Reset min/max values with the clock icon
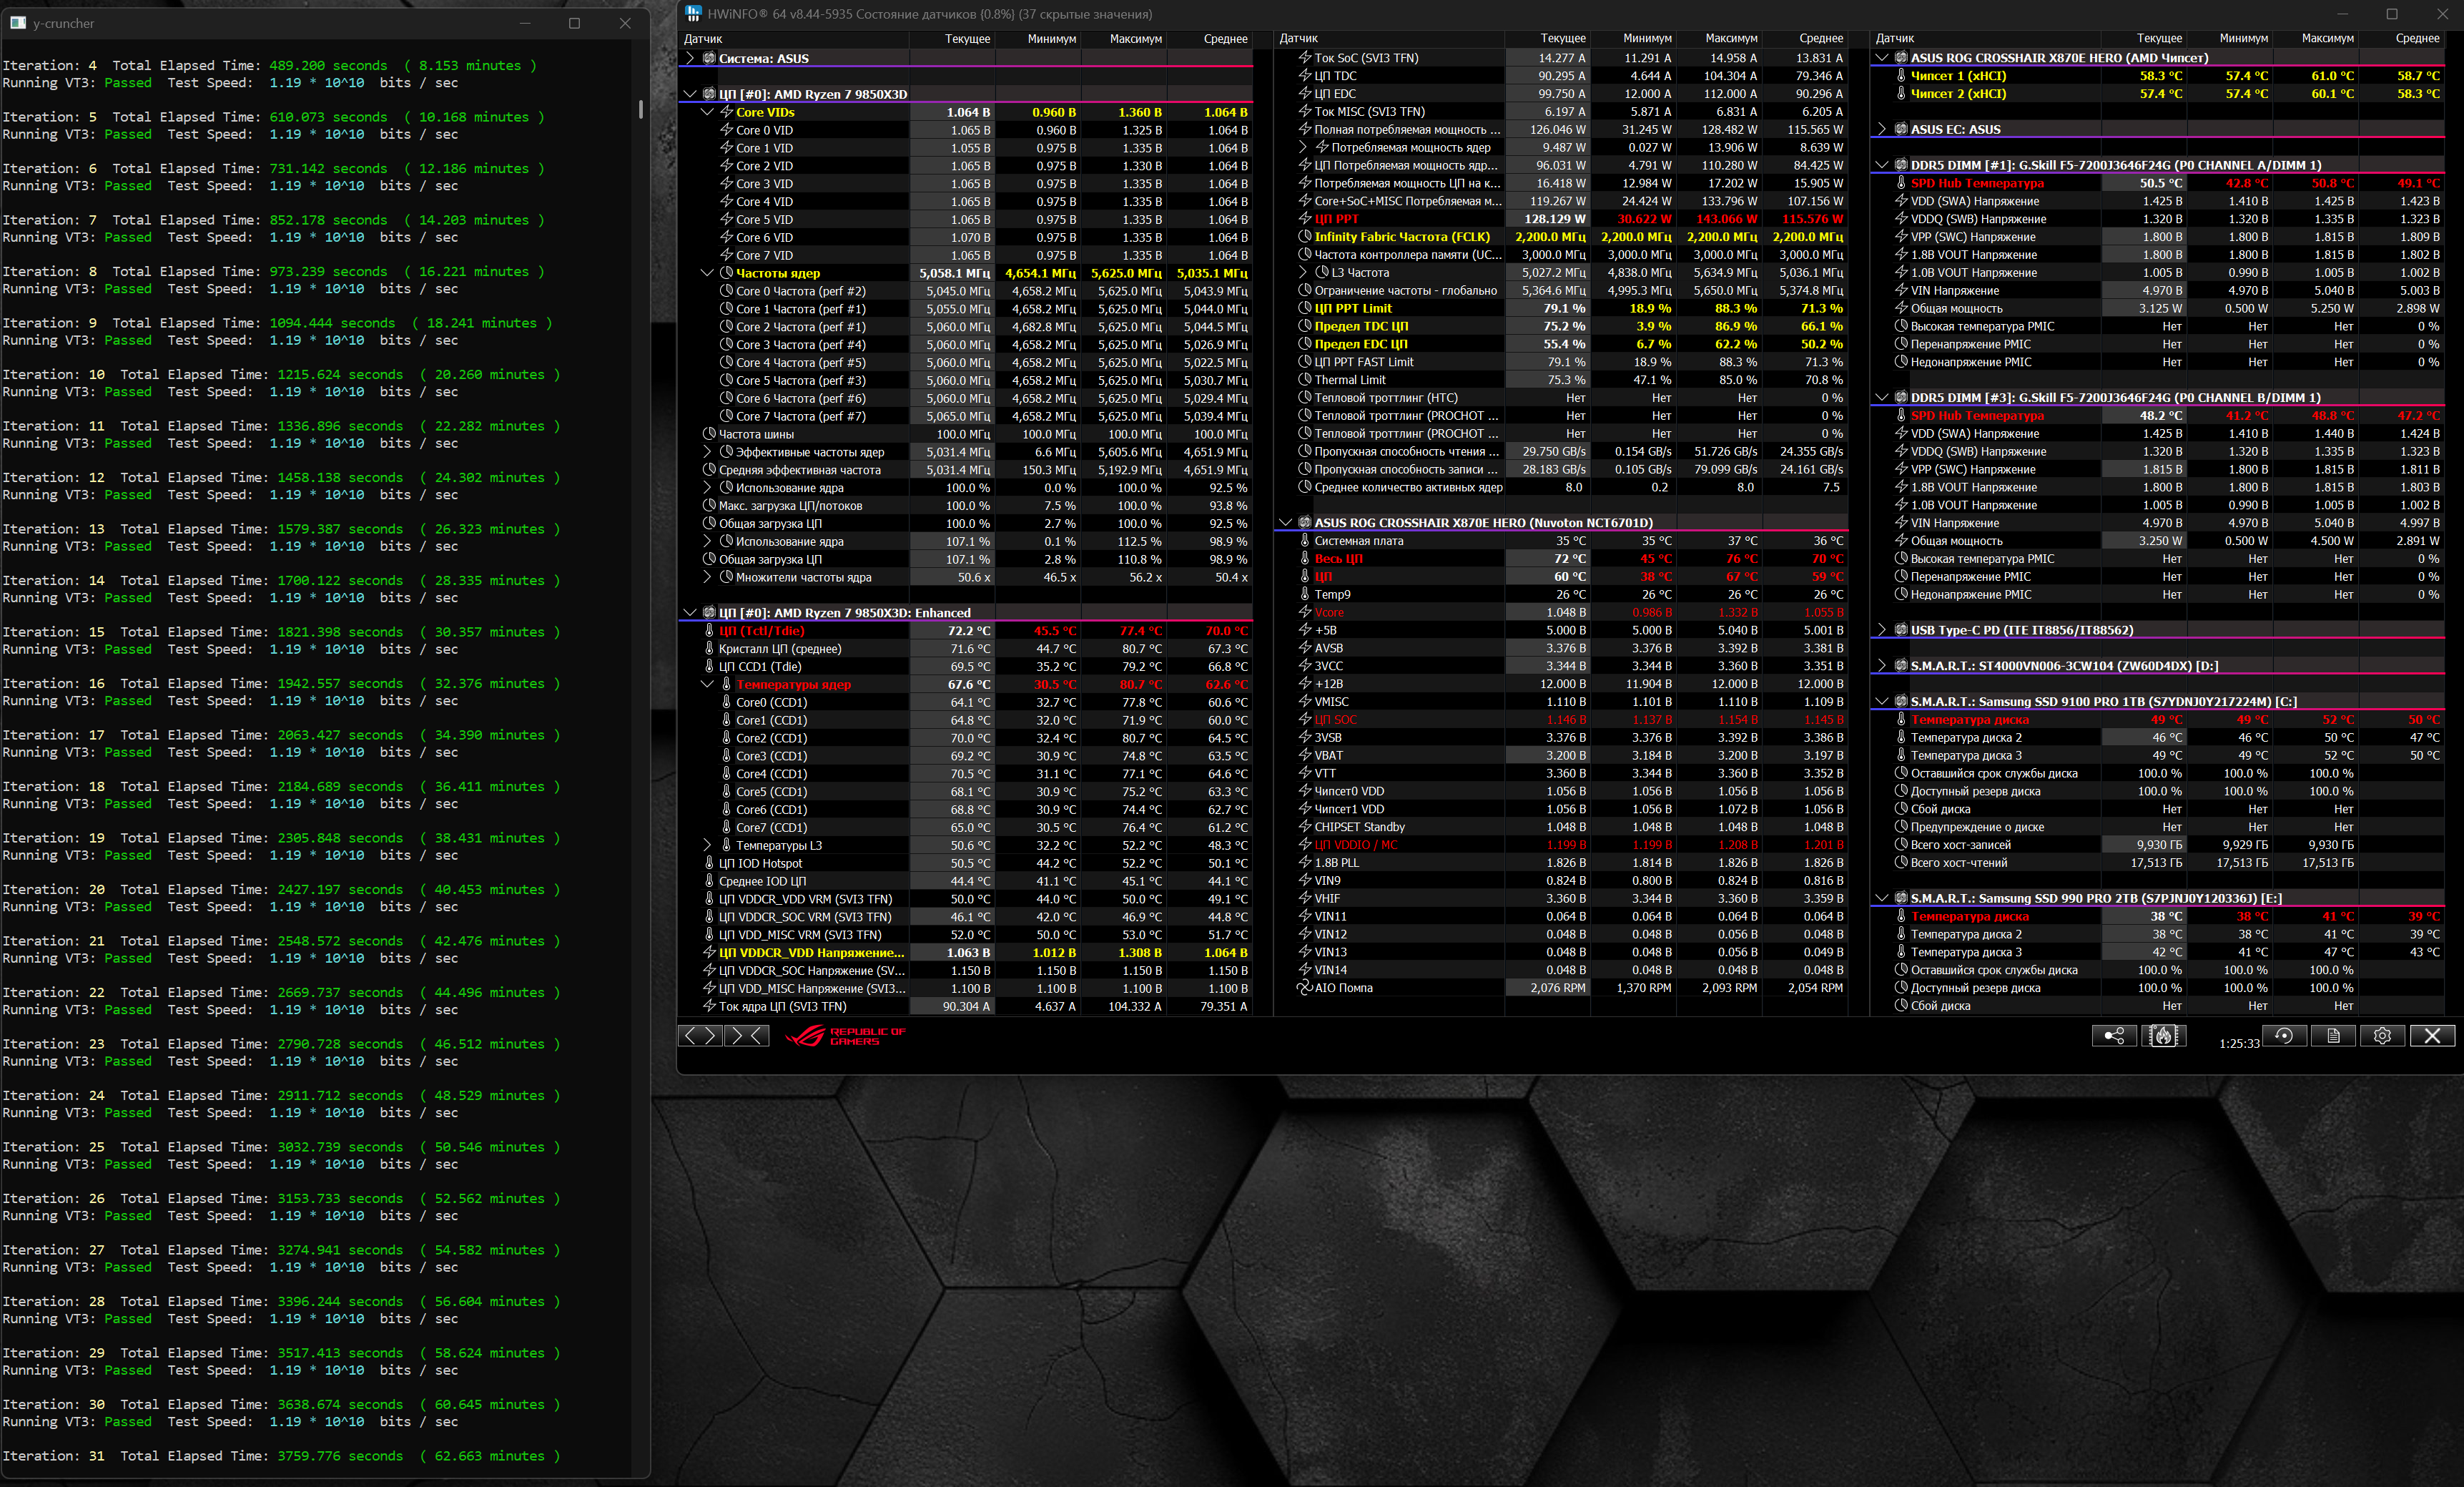The width and height of the screenshot is (2464, 1487). [x=2284, y=1036]
